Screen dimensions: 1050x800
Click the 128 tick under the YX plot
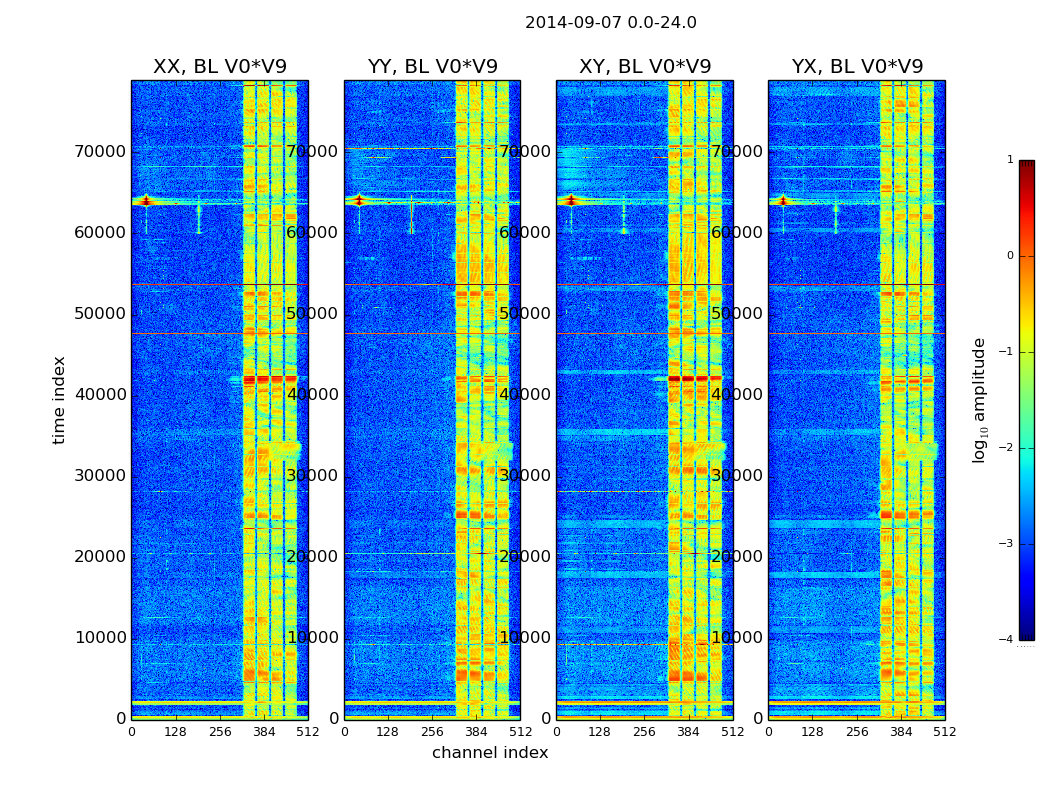[x=812, y=732]
